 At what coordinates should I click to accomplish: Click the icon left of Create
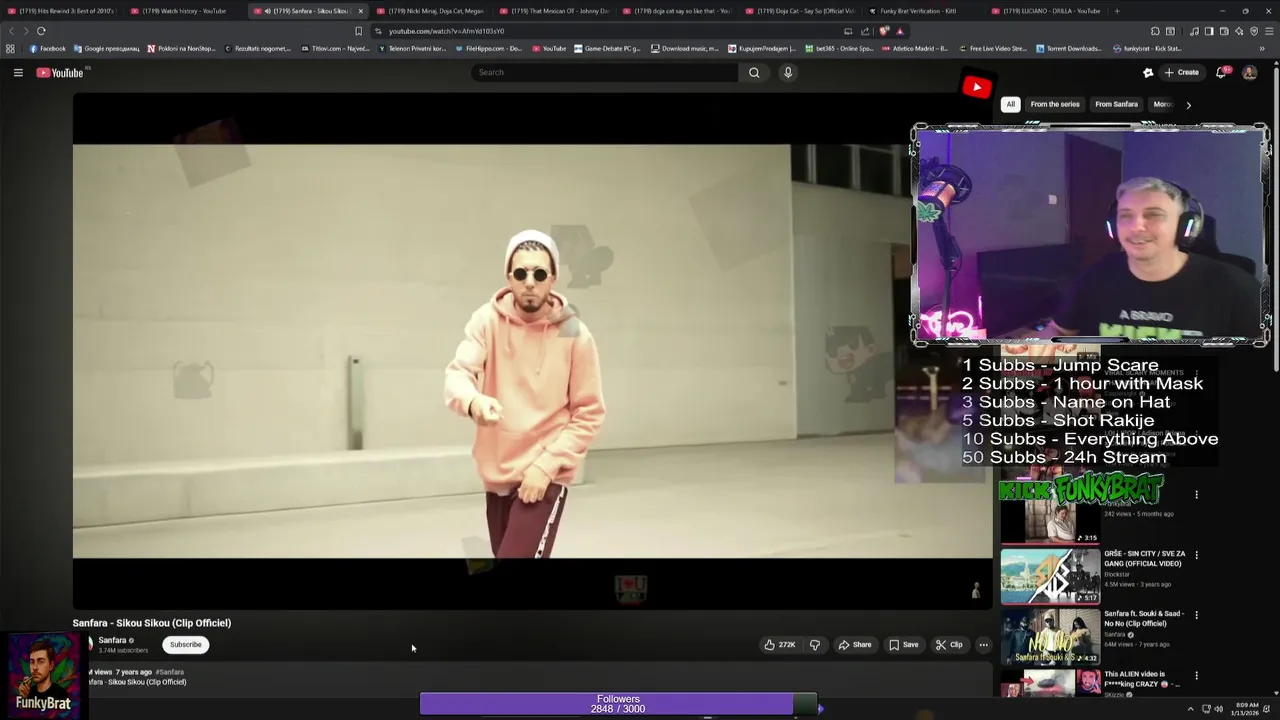tap(1148, 72)
